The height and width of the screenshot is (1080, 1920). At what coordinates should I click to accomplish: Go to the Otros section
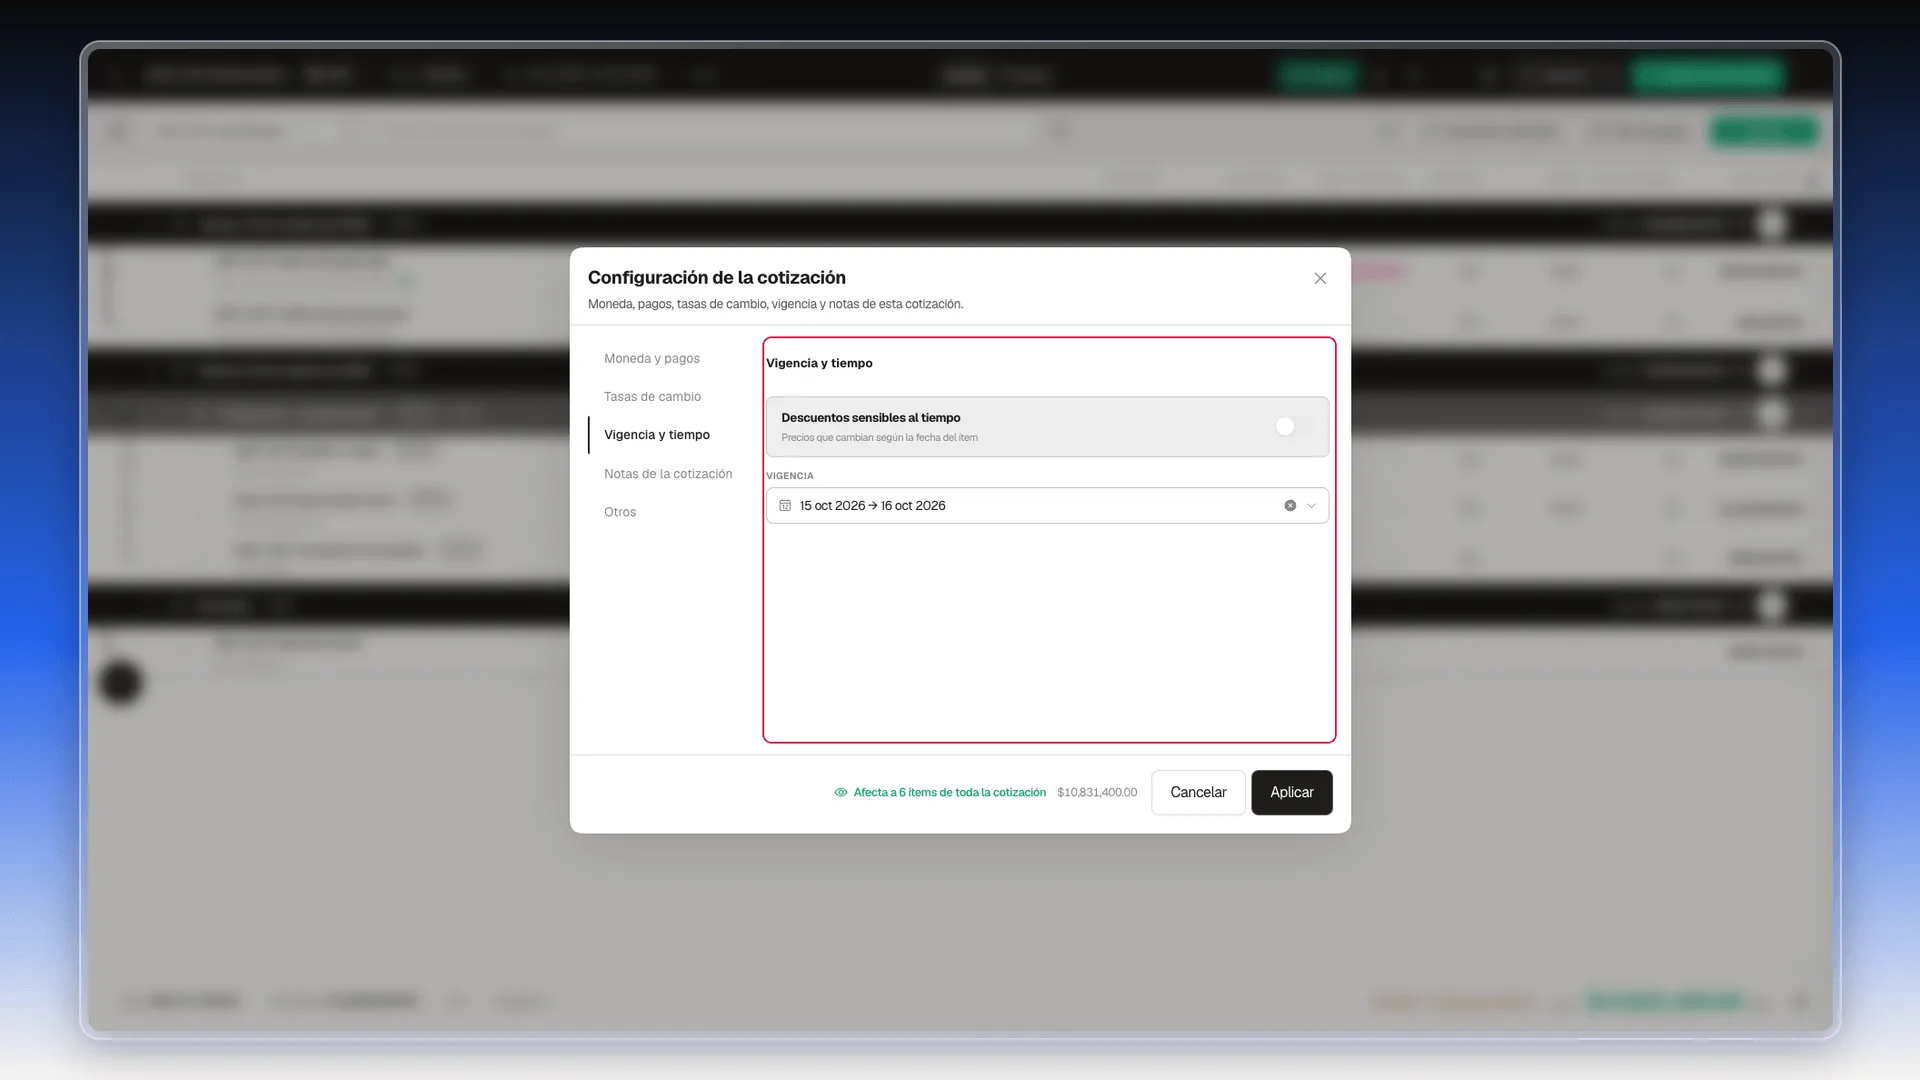coord(620,512)
